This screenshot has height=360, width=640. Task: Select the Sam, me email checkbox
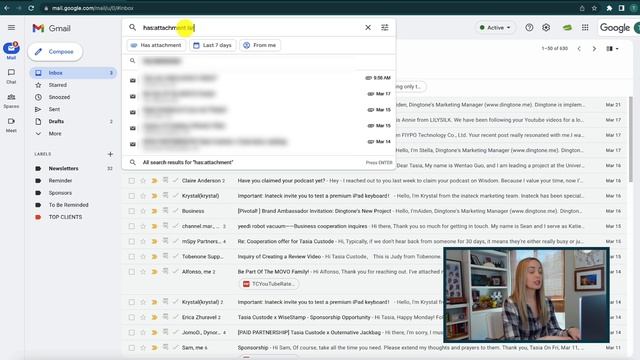[x=131, y=348]
